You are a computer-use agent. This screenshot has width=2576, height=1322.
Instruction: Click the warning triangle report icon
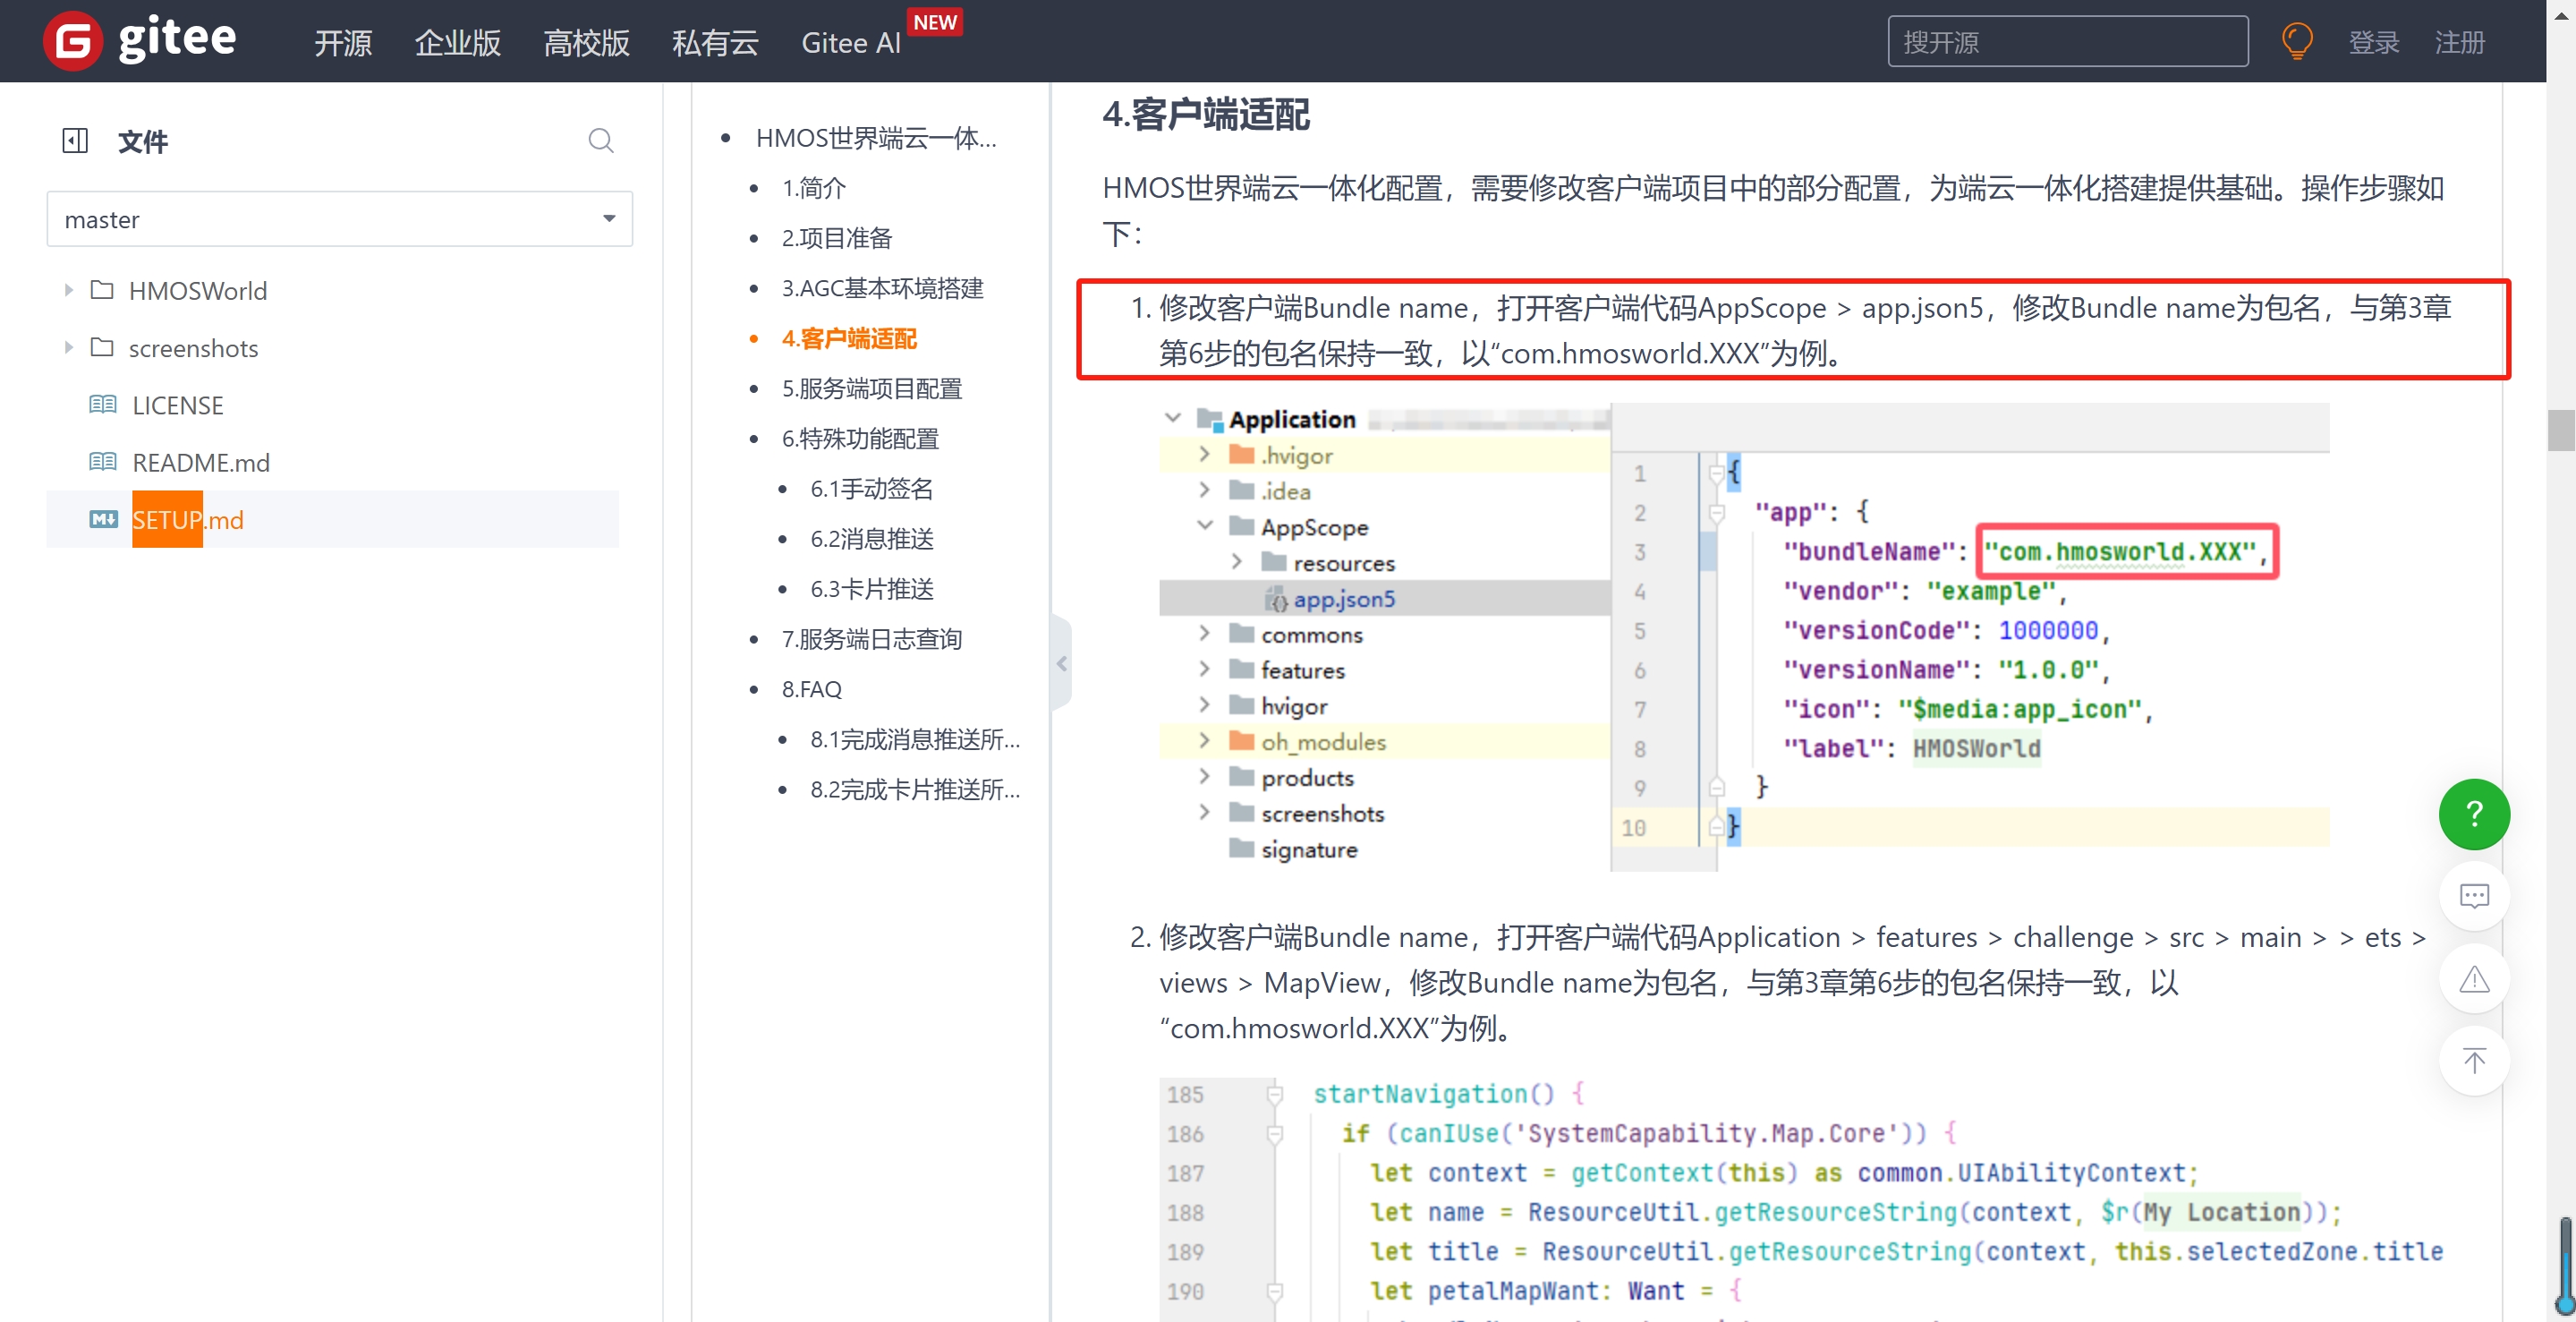click(2473, 979)
